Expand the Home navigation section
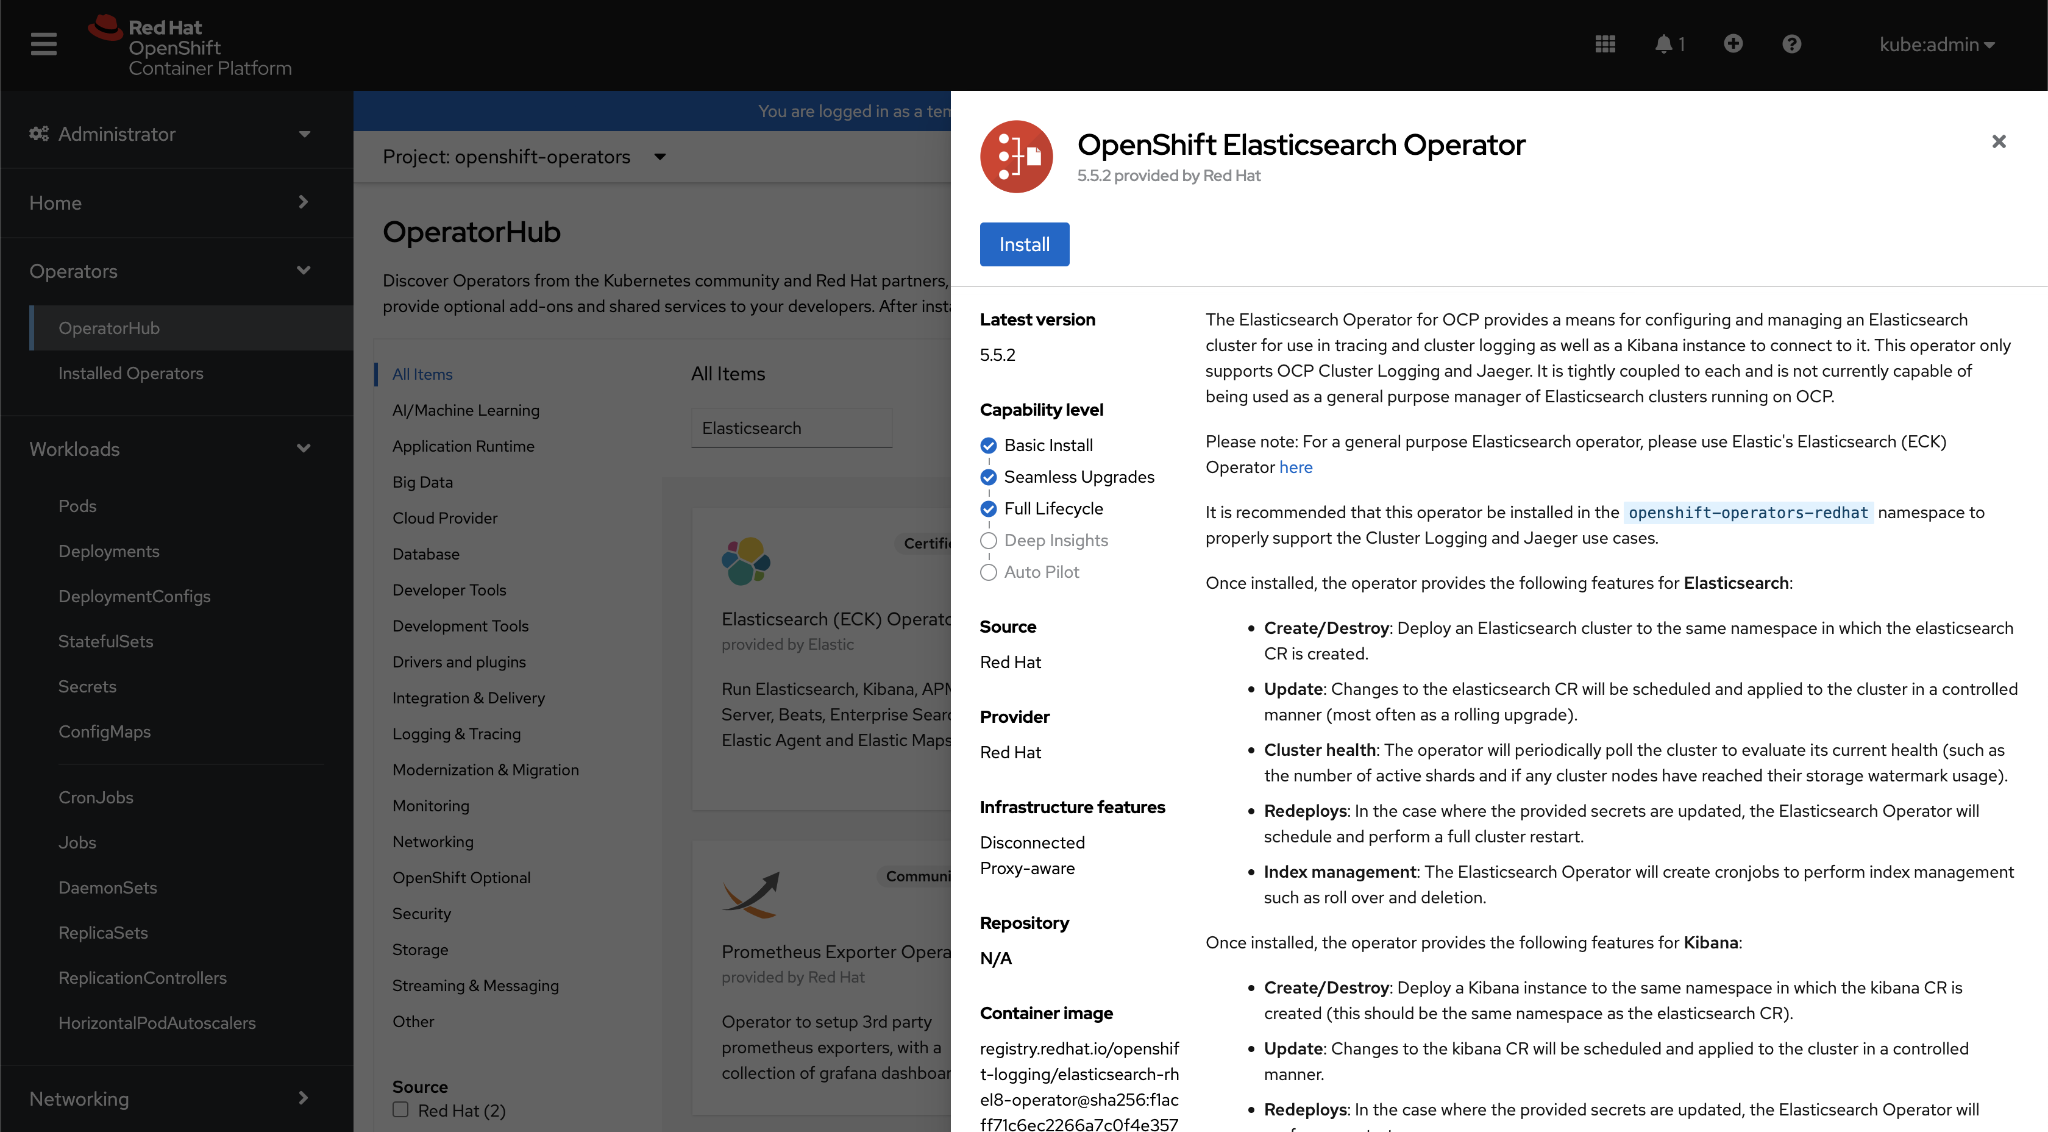 [177, 203]
